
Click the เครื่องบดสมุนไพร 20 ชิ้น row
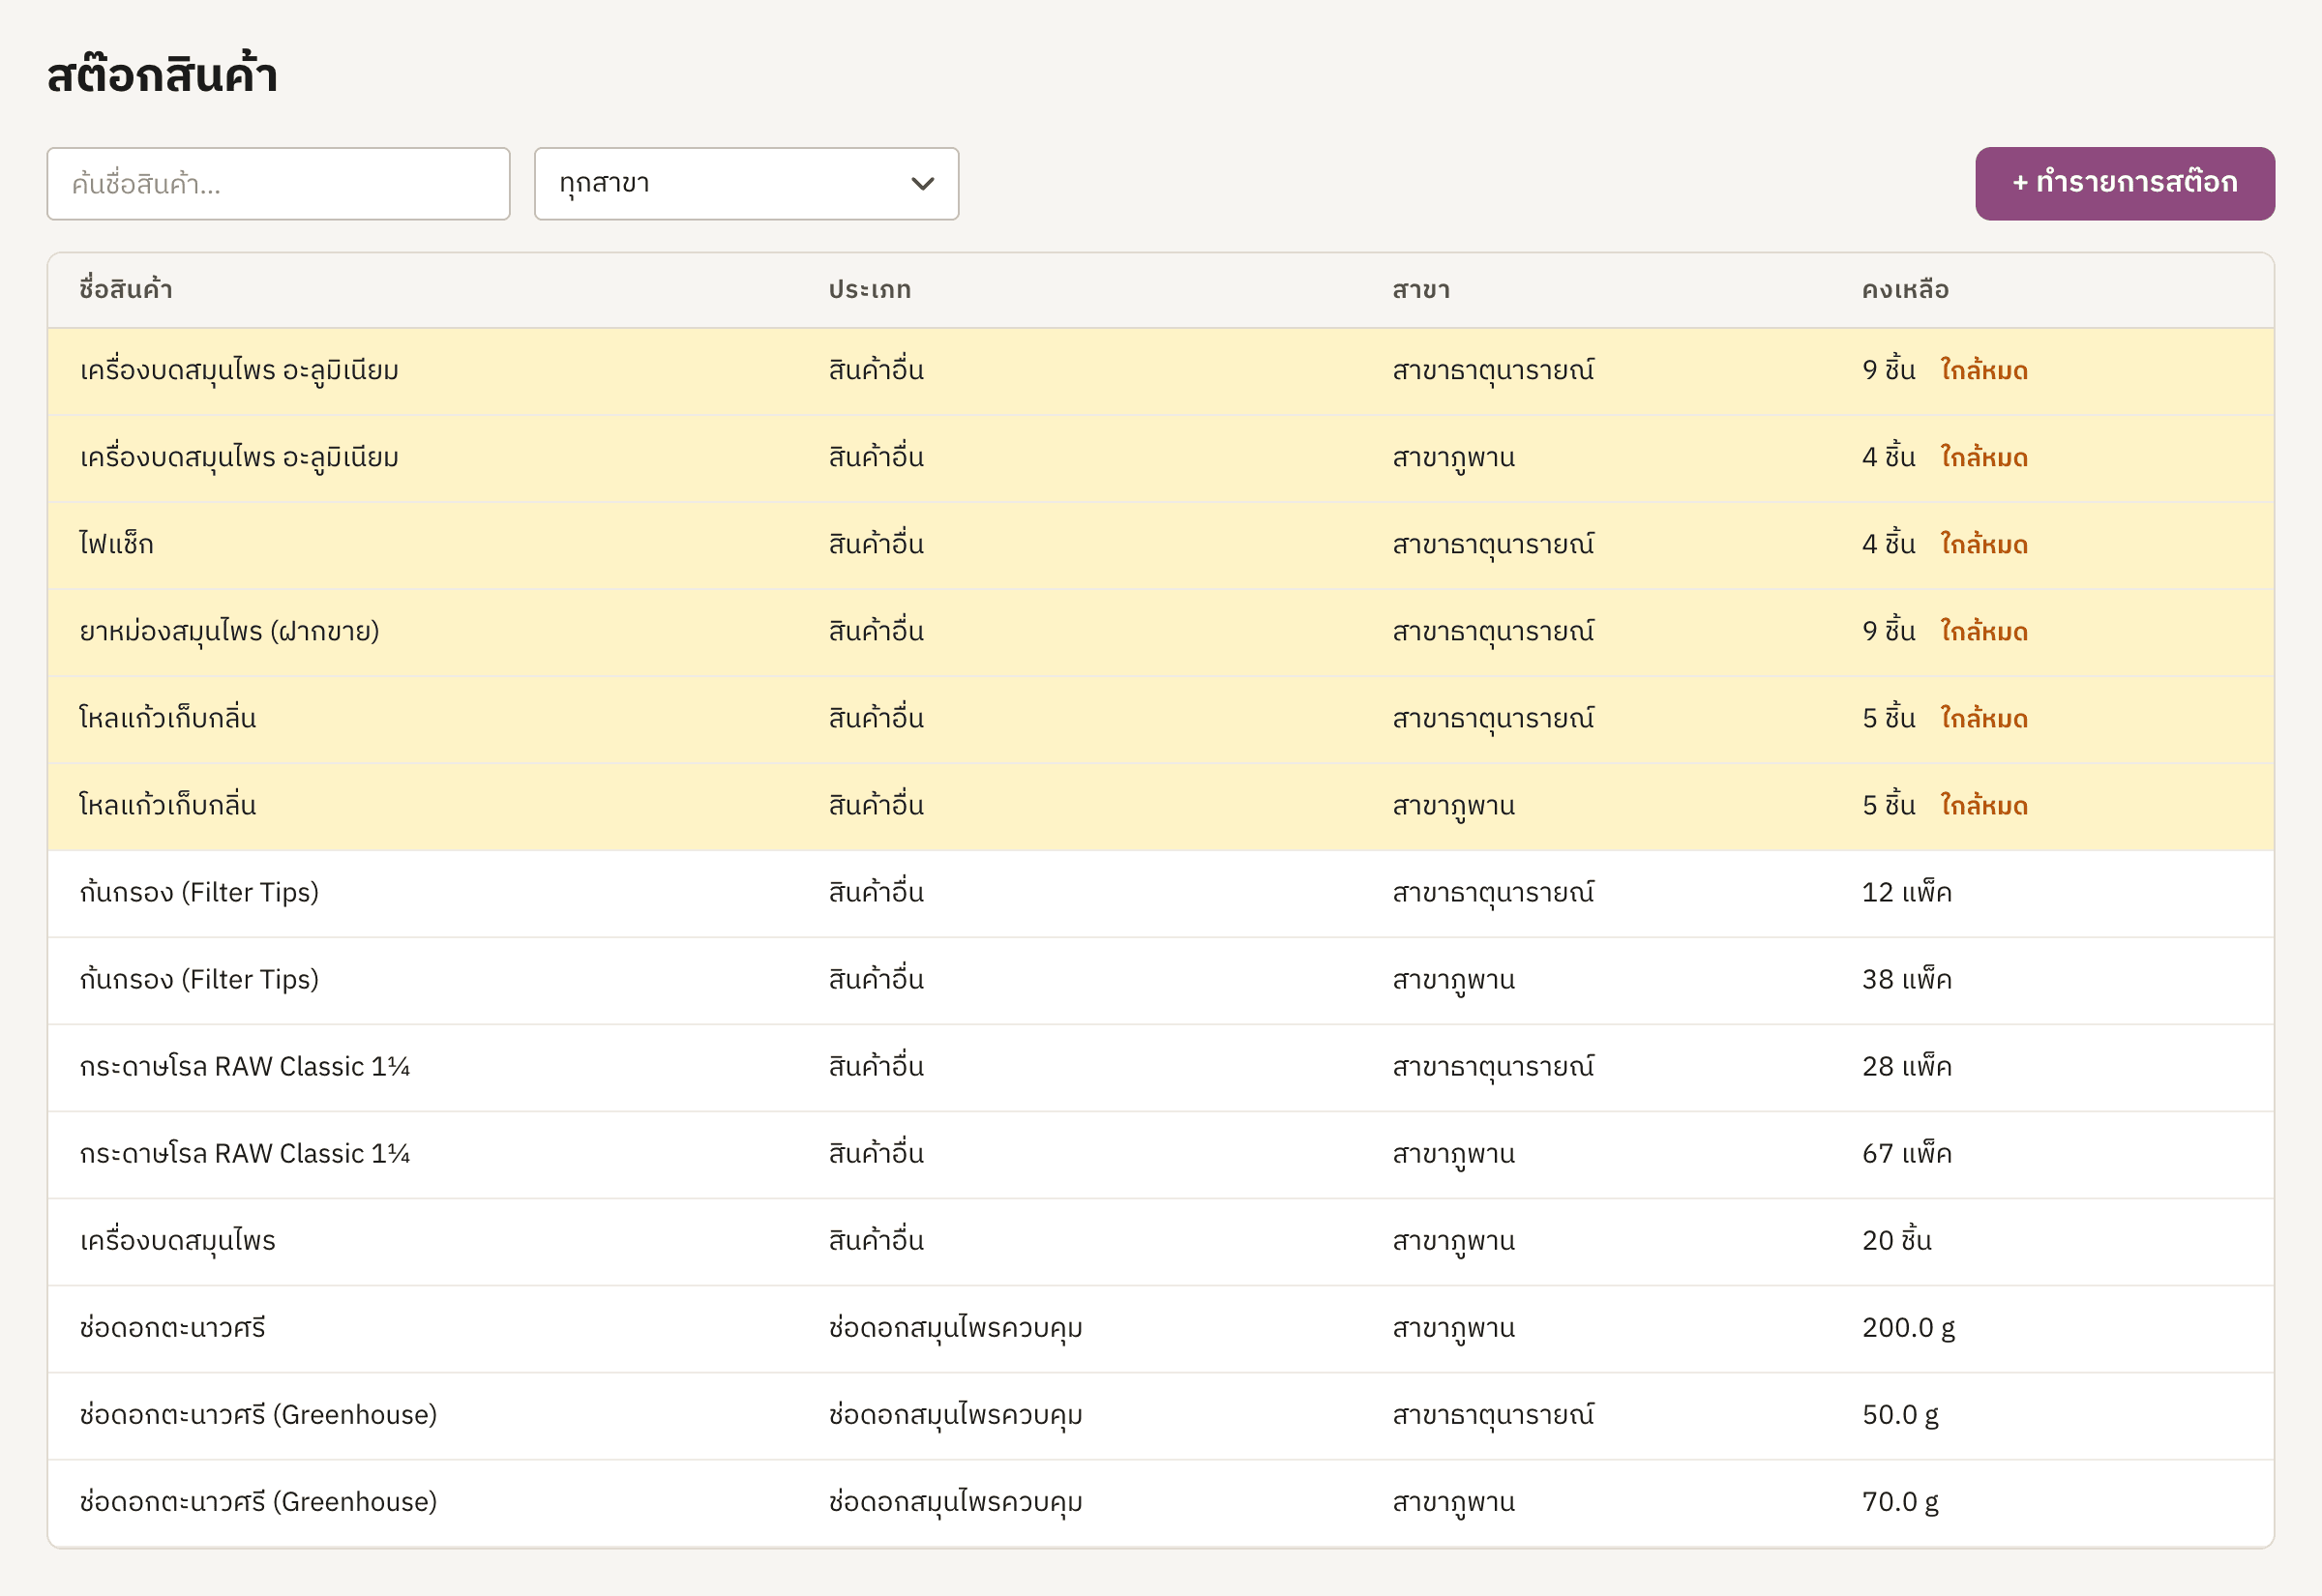click(1160, 1241)
